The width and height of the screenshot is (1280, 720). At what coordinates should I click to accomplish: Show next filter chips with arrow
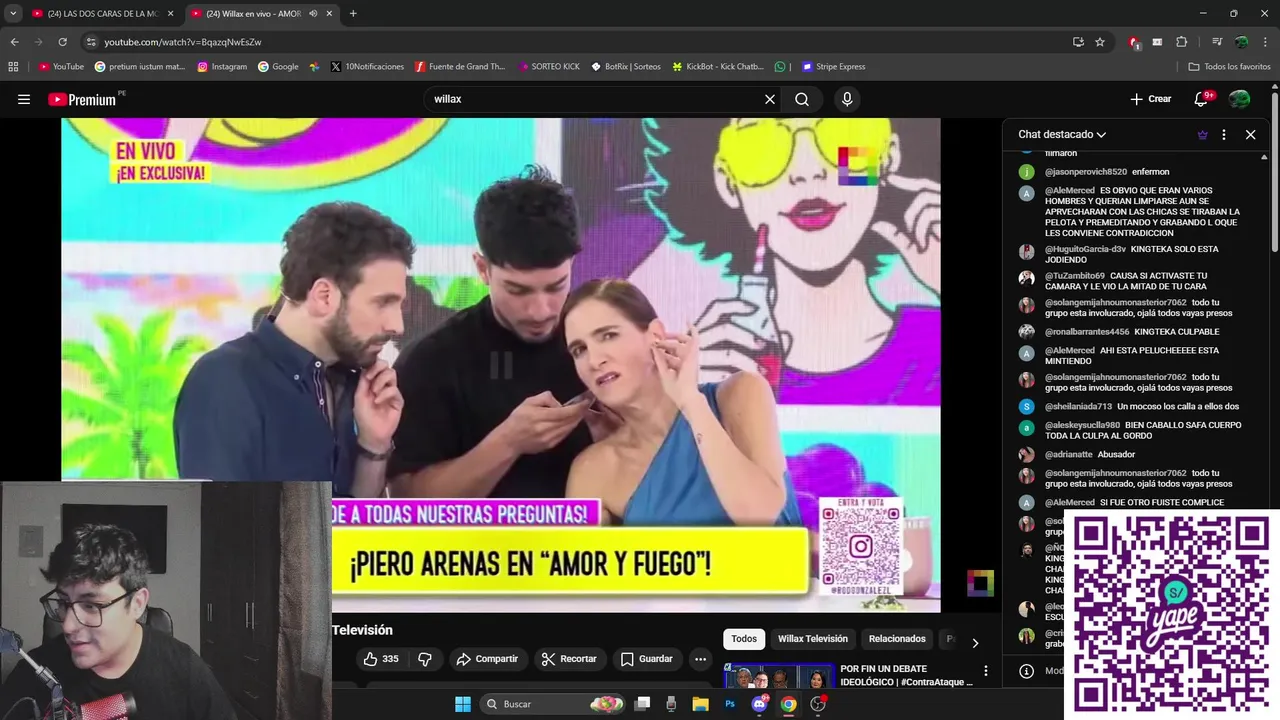975,643
